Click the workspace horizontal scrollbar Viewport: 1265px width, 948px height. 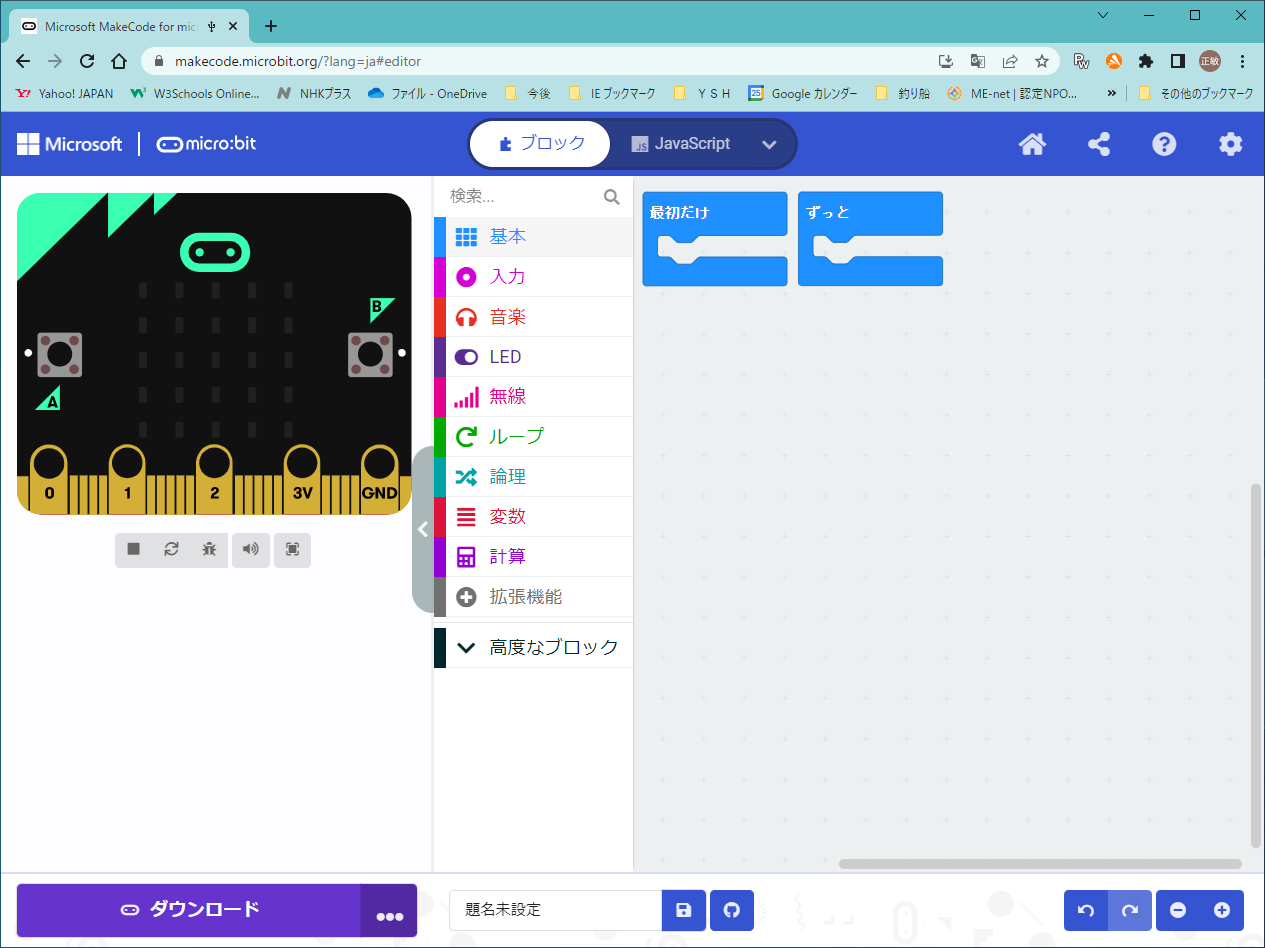coord(1040,863)
